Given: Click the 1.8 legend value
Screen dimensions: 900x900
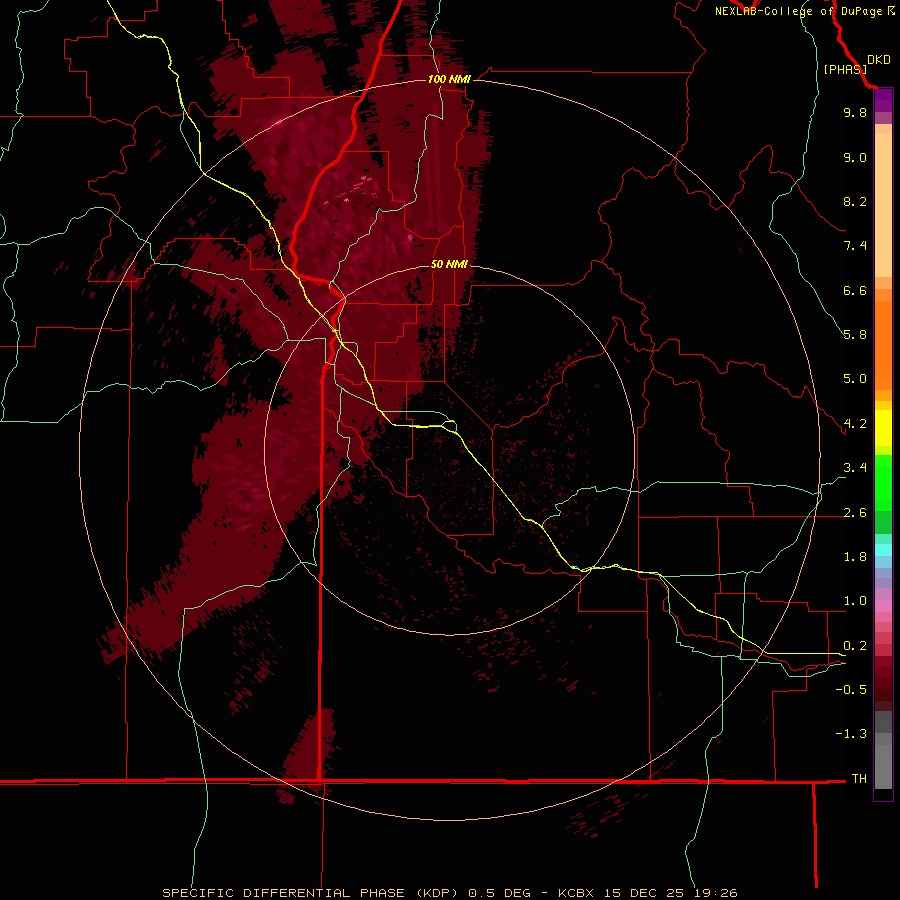Looking at the screenshot, I should pyautogui.click(x=855, y=557).
